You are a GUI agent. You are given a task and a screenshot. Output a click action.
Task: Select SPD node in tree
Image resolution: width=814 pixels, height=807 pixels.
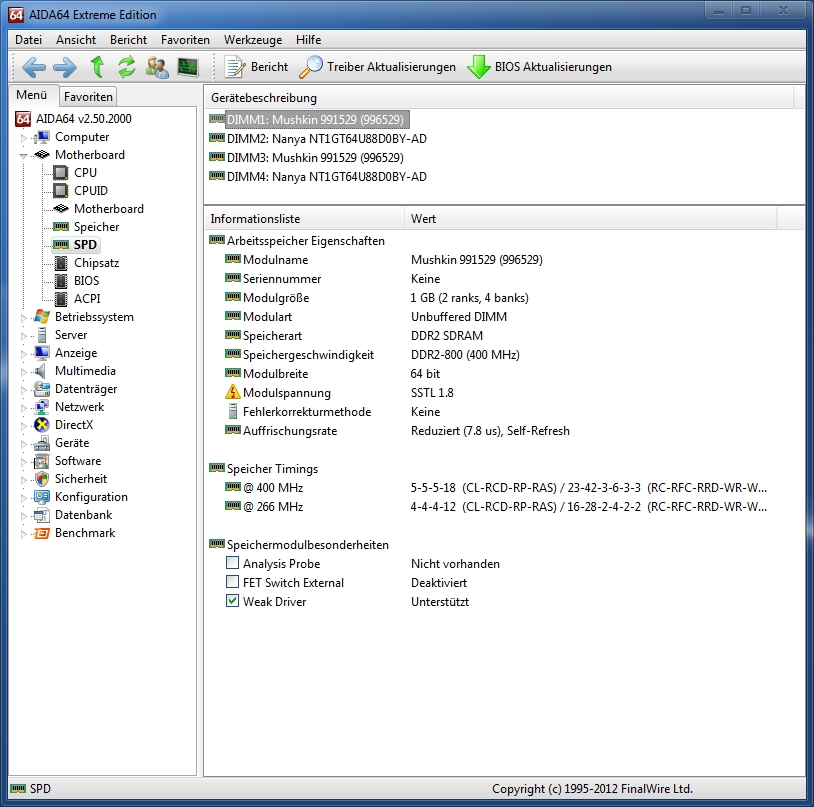click(x=85, y=245)
